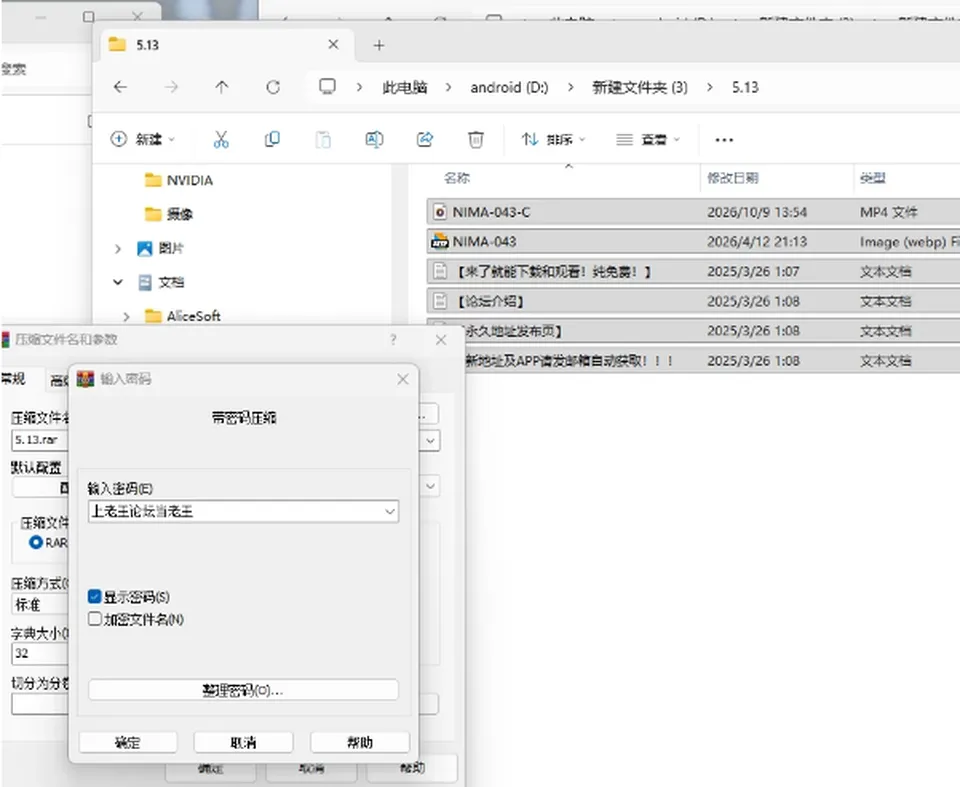Go back with the left arrow button
This screenshot has width=960, height=787.
[x=121, y=87]
